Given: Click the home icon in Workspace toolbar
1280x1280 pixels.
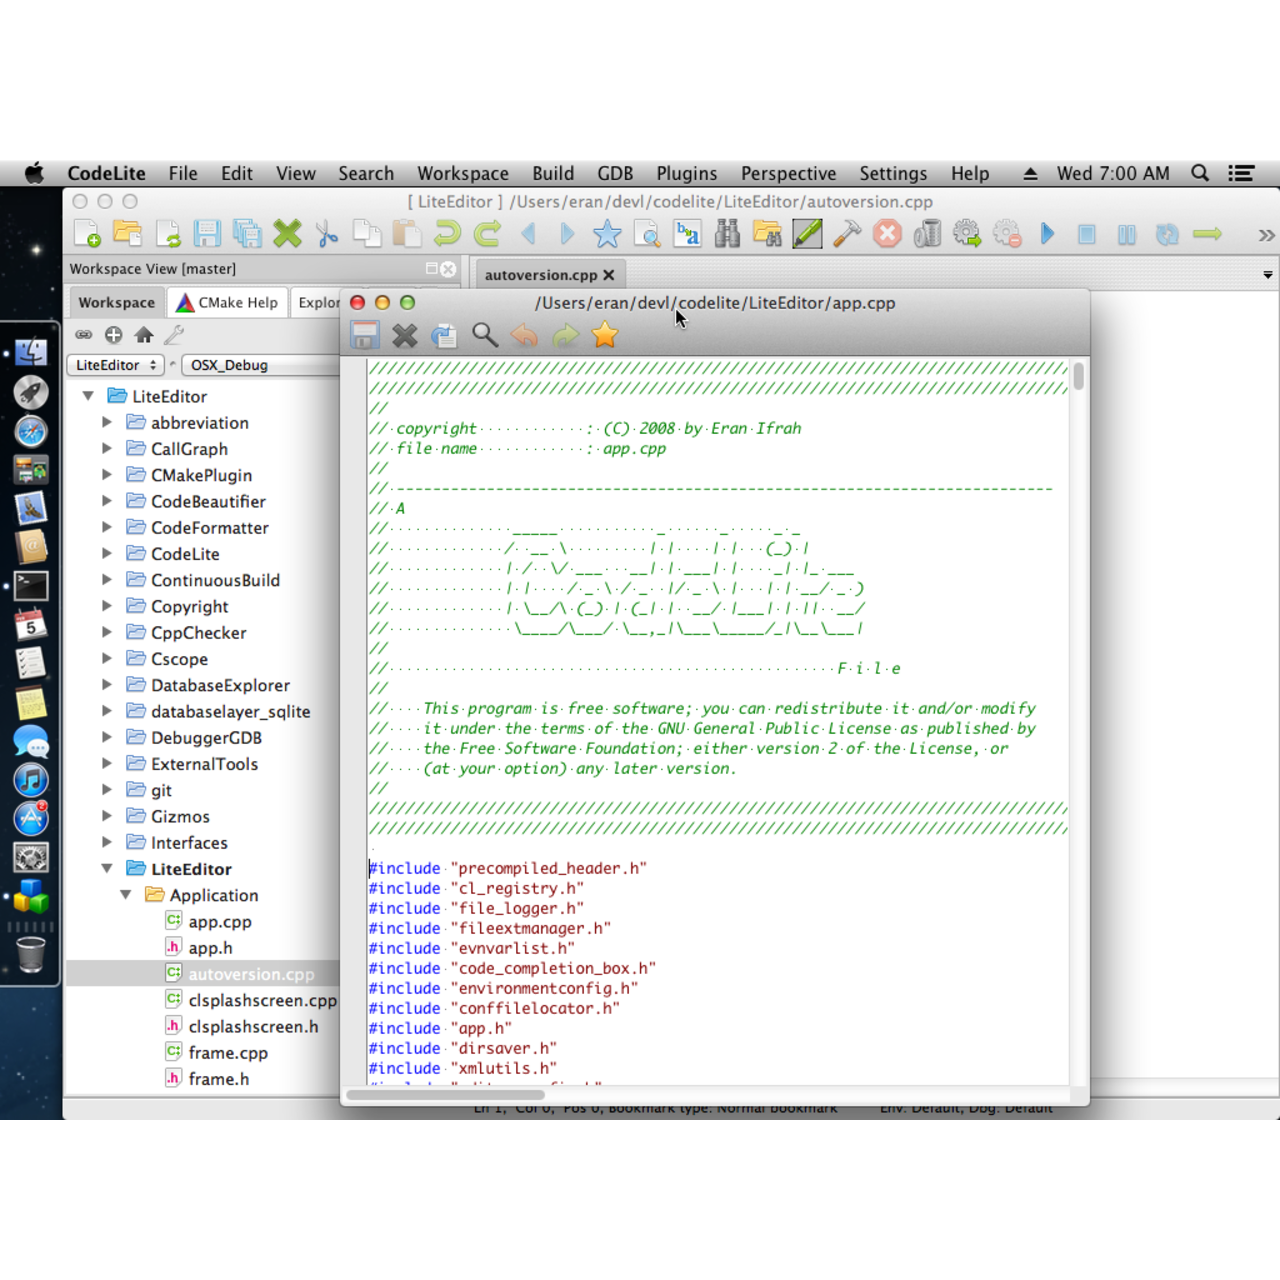Looking at the screenshot, I should 144,335.
